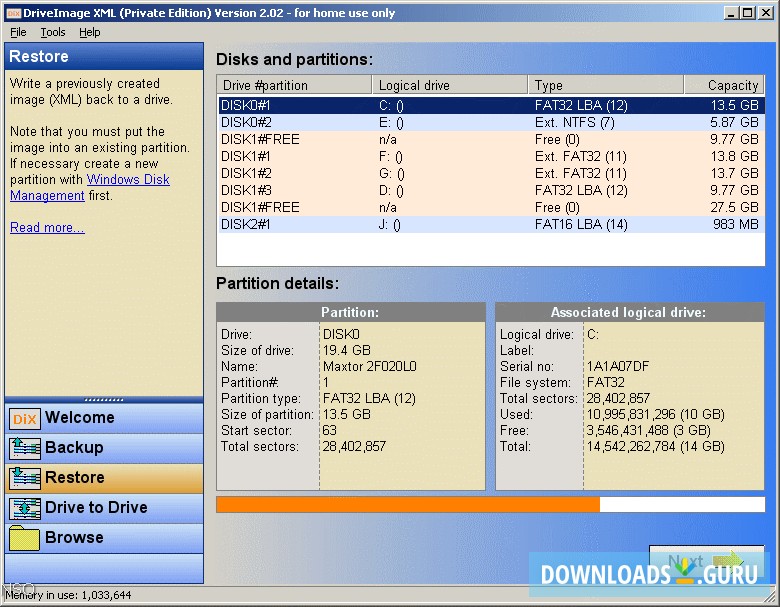Maximize the DriveImage XML window

coord(747,12)
